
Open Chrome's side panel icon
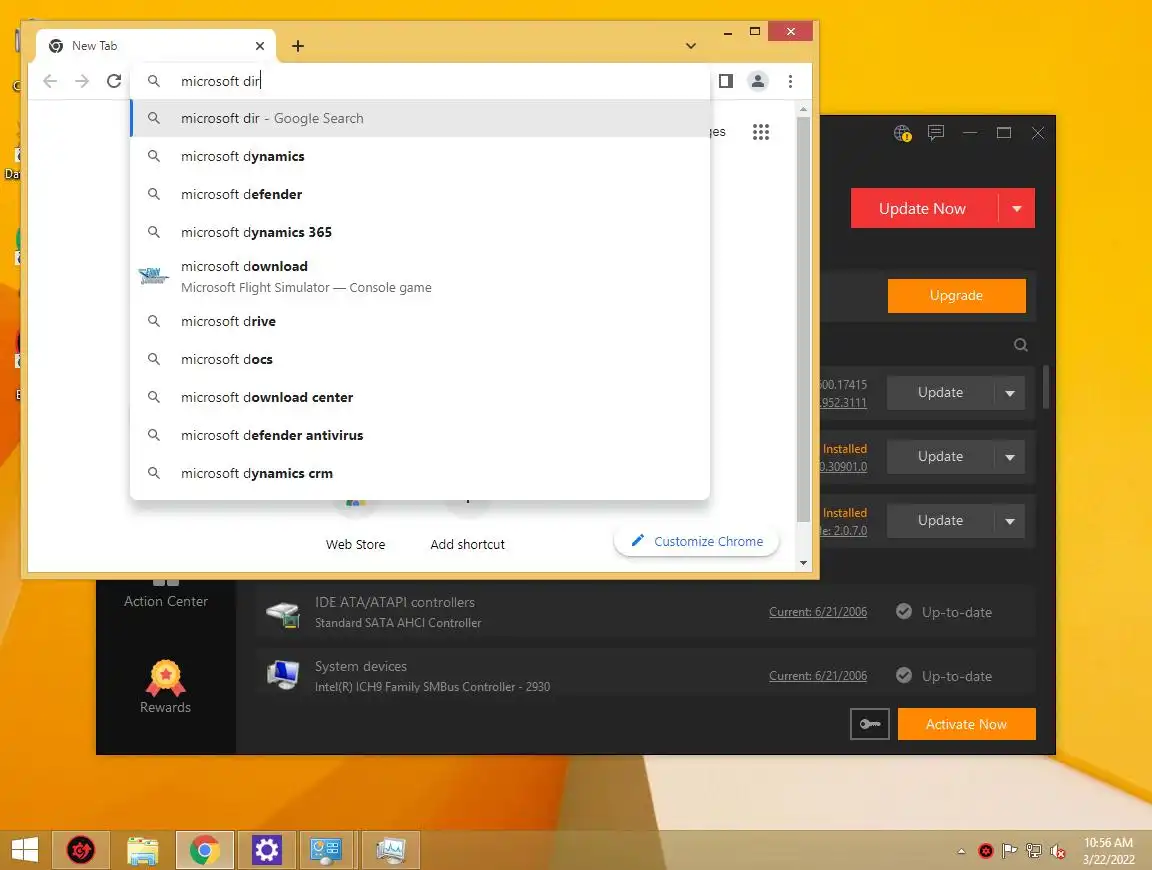click(x=726, y=81)
